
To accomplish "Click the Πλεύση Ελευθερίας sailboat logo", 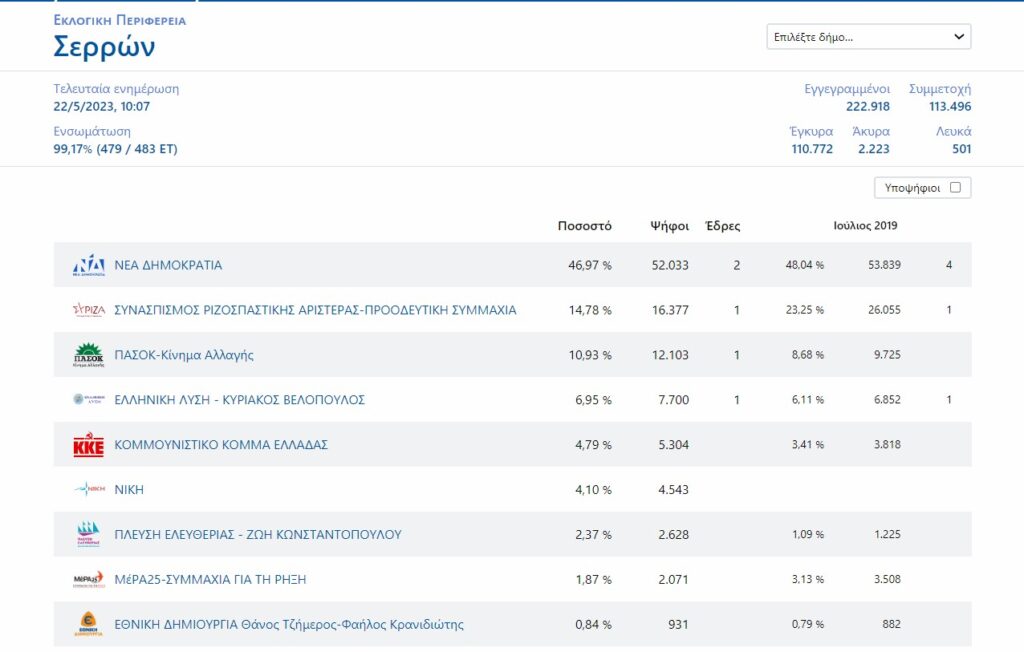I will coord(88,534).
